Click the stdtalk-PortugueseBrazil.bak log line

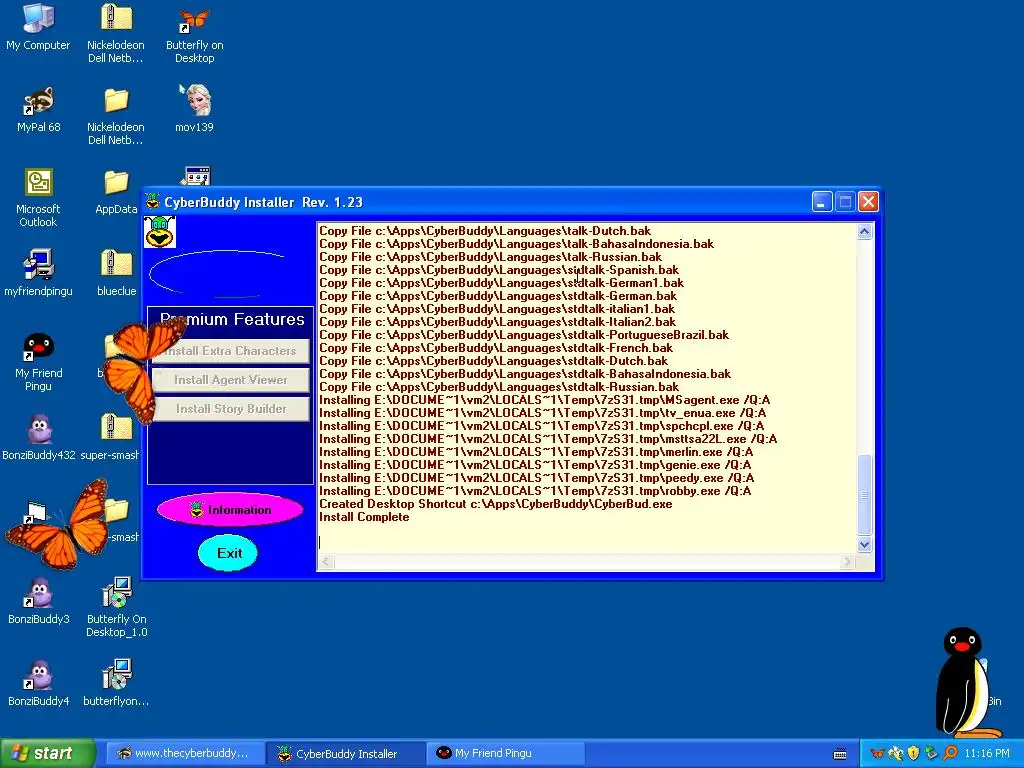[x=524, y=335]
